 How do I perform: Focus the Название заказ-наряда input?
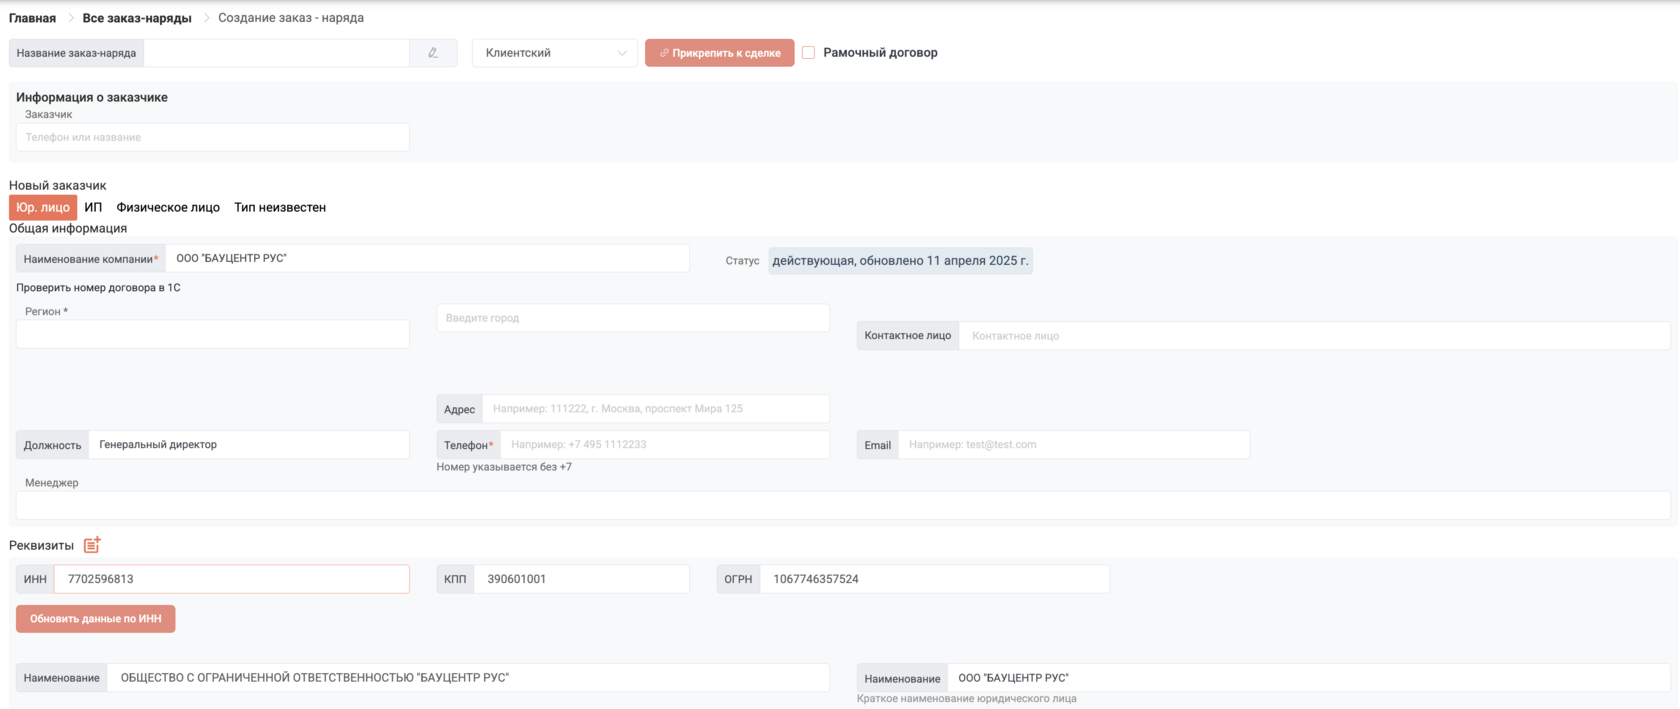click(277, 53)
